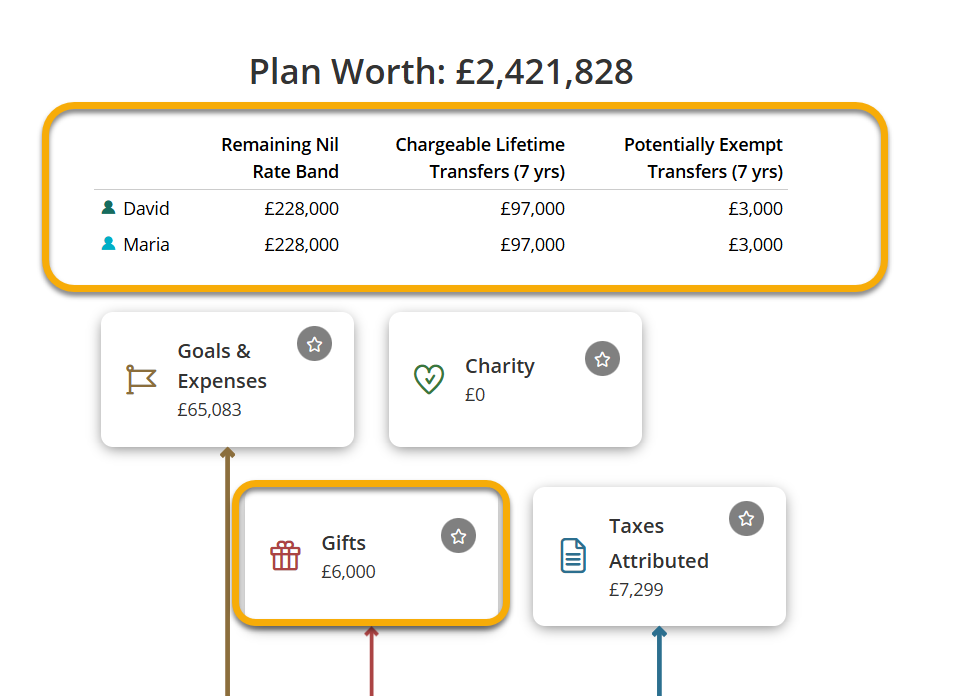This screenshot has height=696, width=958.
Task: Select the Remaining Nil Rate Band column header
Action: click(x=280, y=158)
